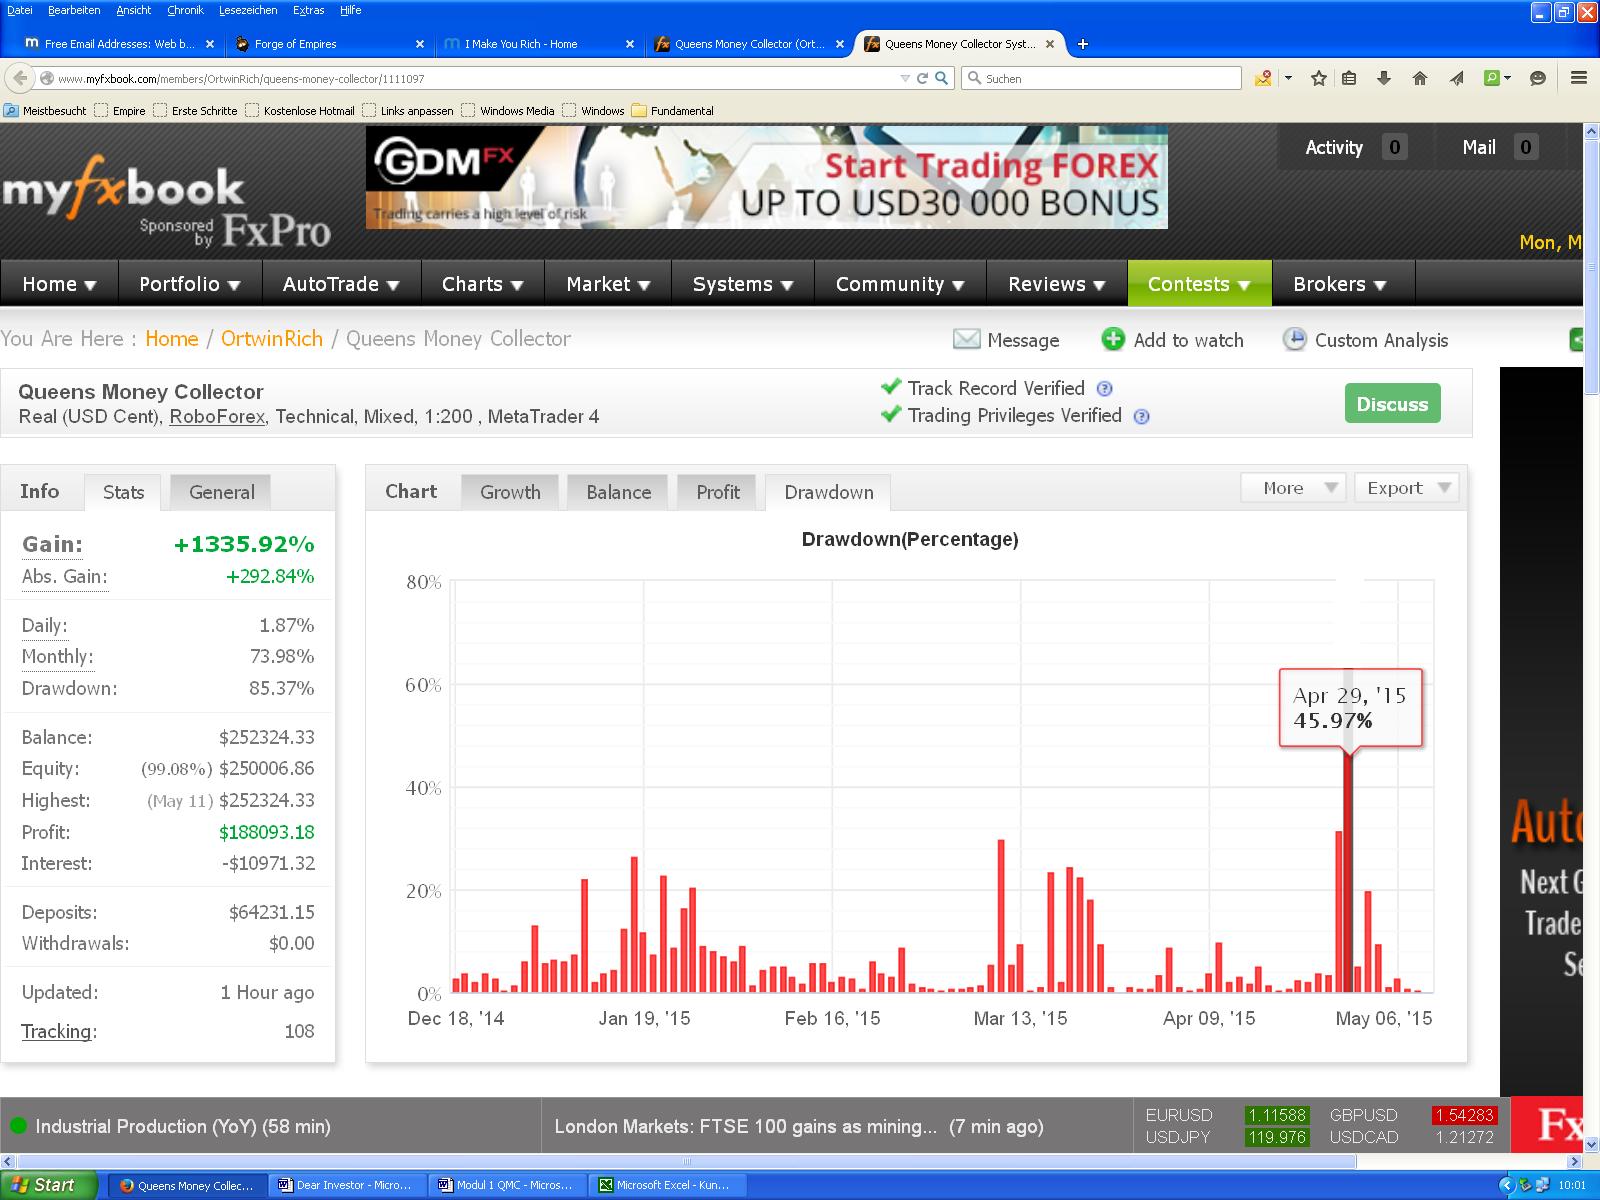
Task: Click the green Add to watch plus icon
Action: click(x=1113, y=339)
